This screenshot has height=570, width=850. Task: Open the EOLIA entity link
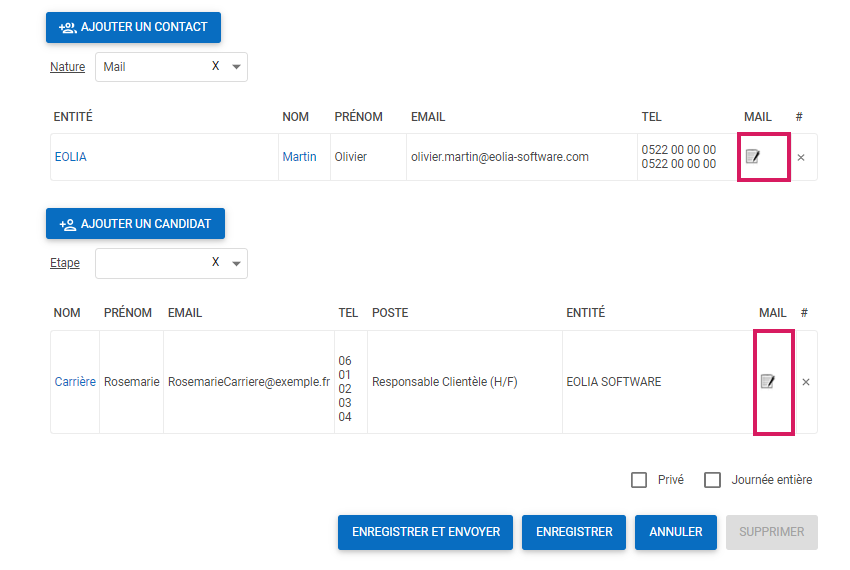[x=71, y=157]
